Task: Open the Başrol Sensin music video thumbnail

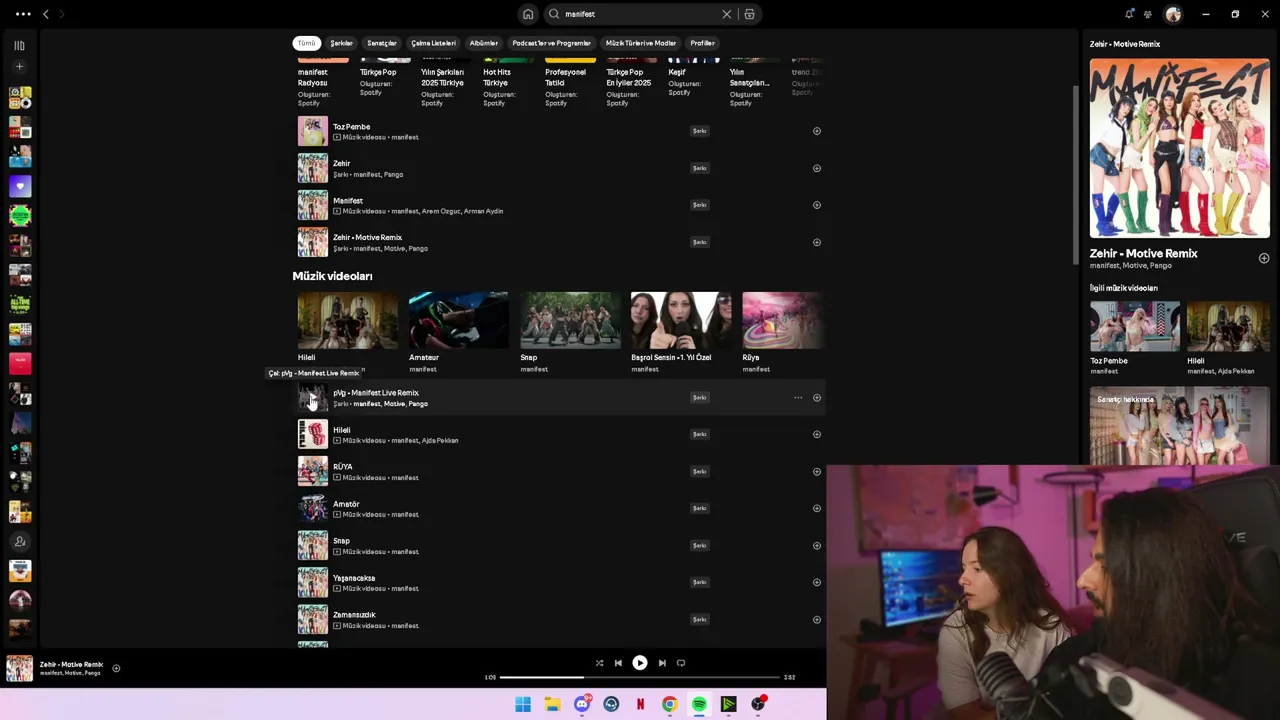Action: pos(681,320)
